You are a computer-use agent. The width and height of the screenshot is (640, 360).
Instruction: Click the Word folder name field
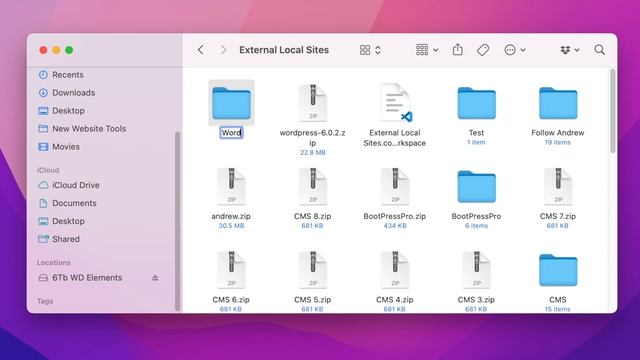pos(231,133)
